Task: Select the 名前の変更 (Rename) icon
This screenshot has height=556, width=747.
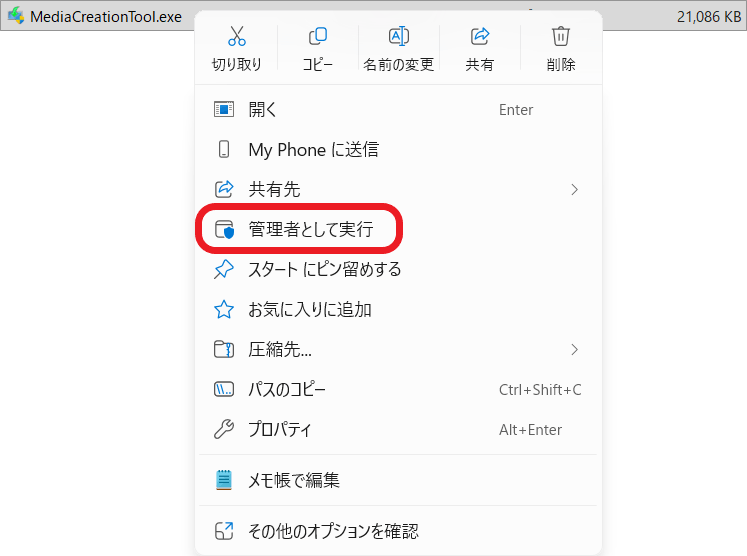Action: 398,37
